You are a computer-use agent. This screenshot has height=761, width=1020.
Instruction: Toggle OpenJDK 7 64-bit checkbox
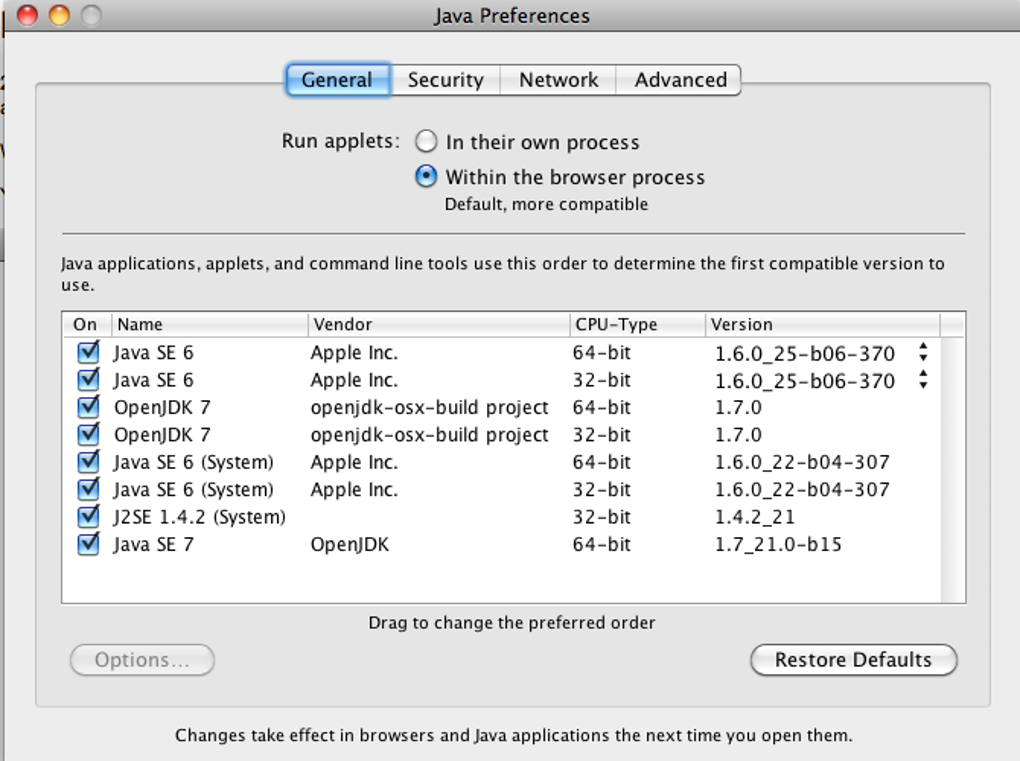tap(89, 408)
